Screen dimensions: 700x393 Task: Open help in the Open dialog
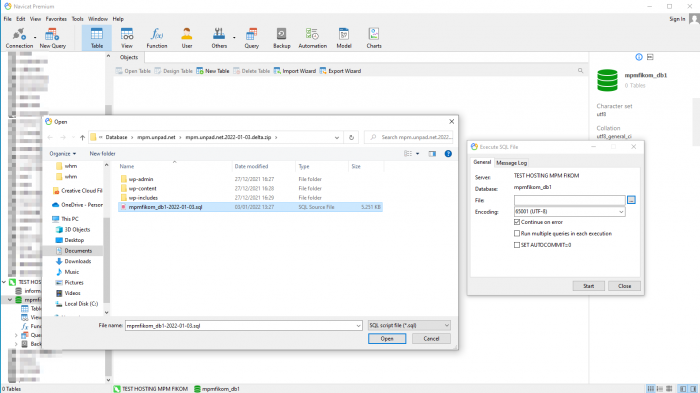click(x=448, y=154)
